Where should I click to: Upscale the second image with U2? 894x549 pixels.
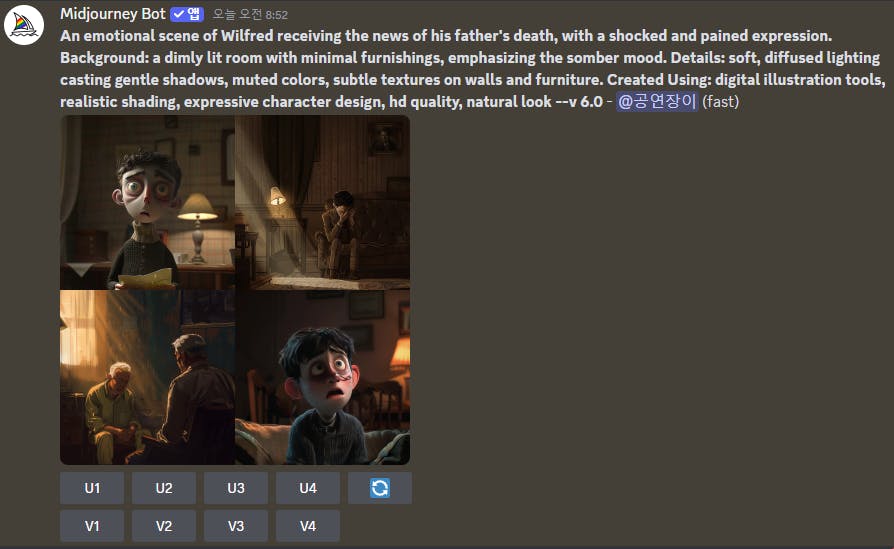[164, 488]
